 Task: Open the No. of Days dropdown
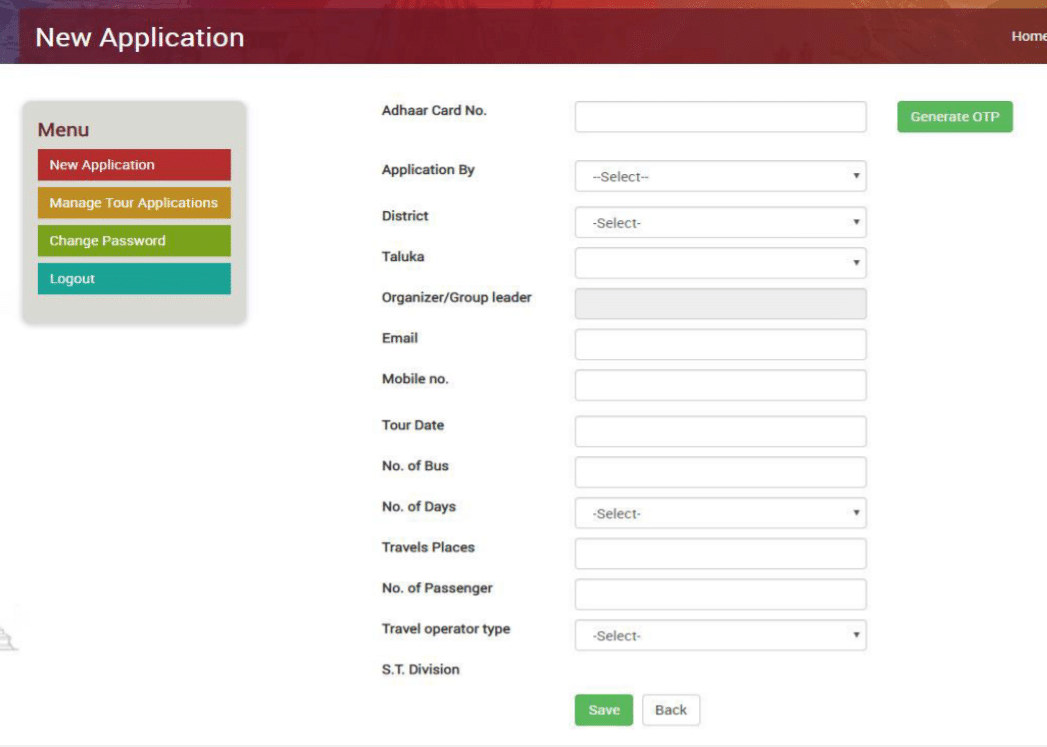[720, 513]
